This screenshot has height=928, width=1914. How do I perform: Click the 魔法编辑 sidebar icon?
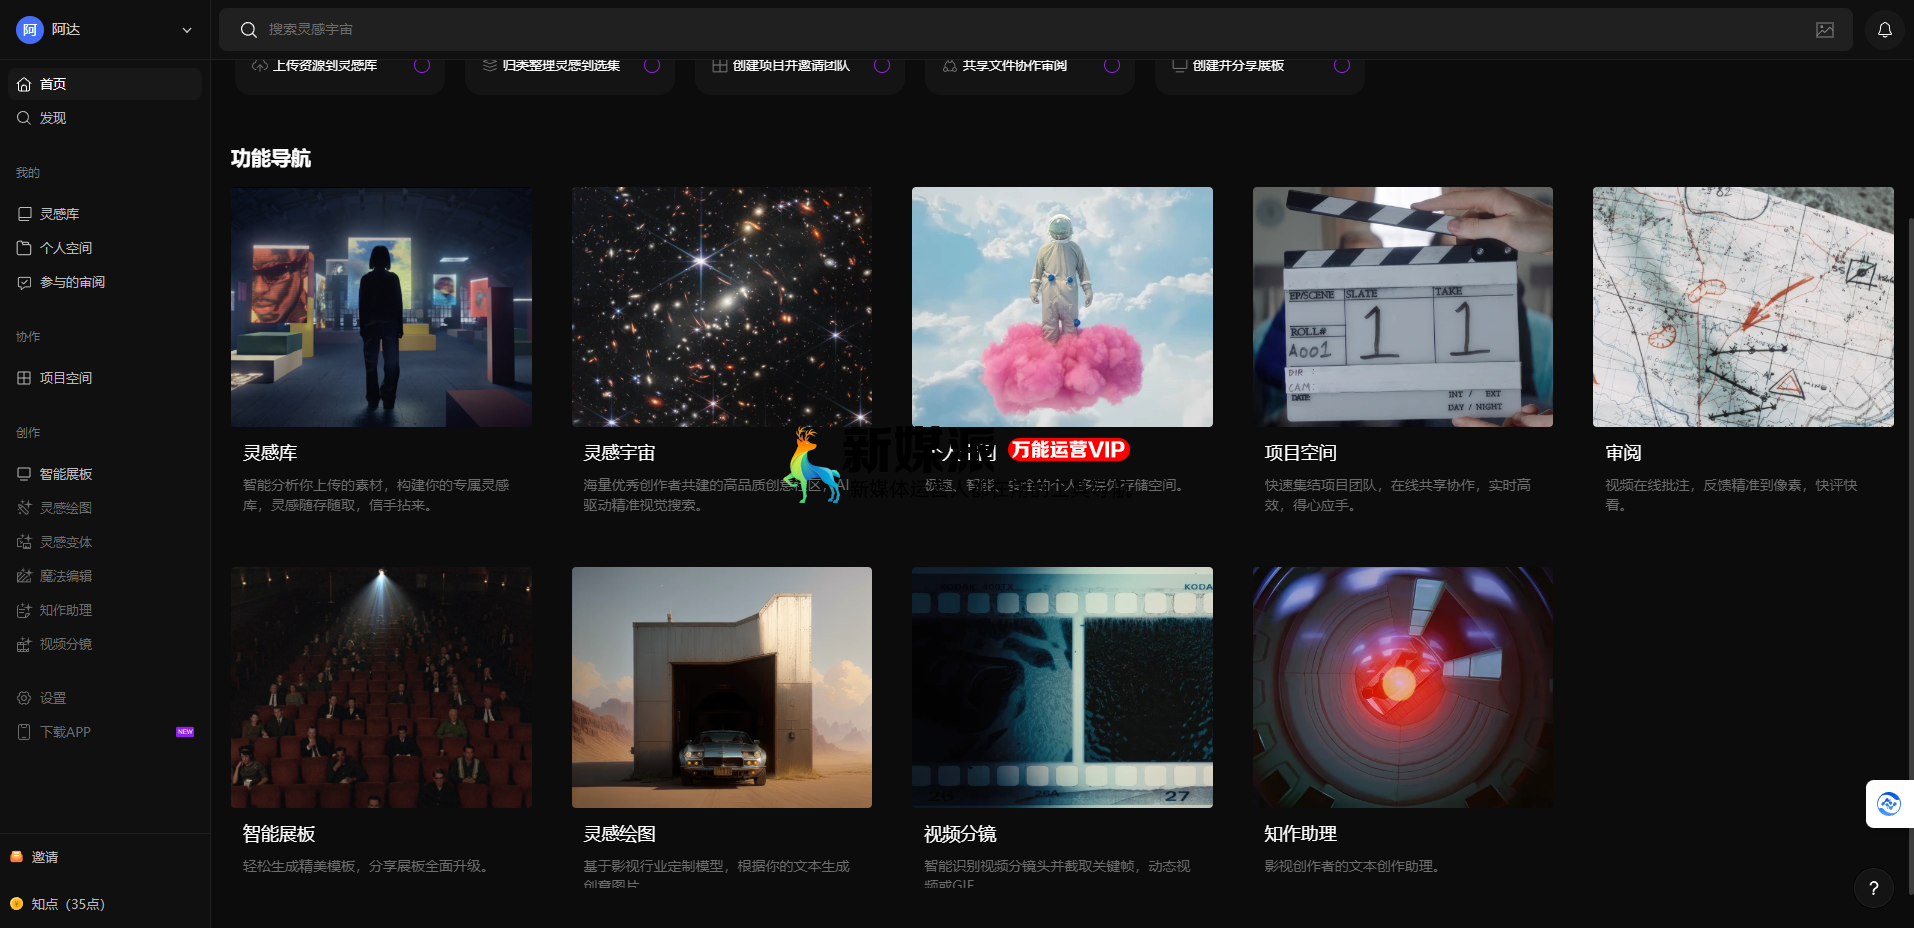click(24, 576)
